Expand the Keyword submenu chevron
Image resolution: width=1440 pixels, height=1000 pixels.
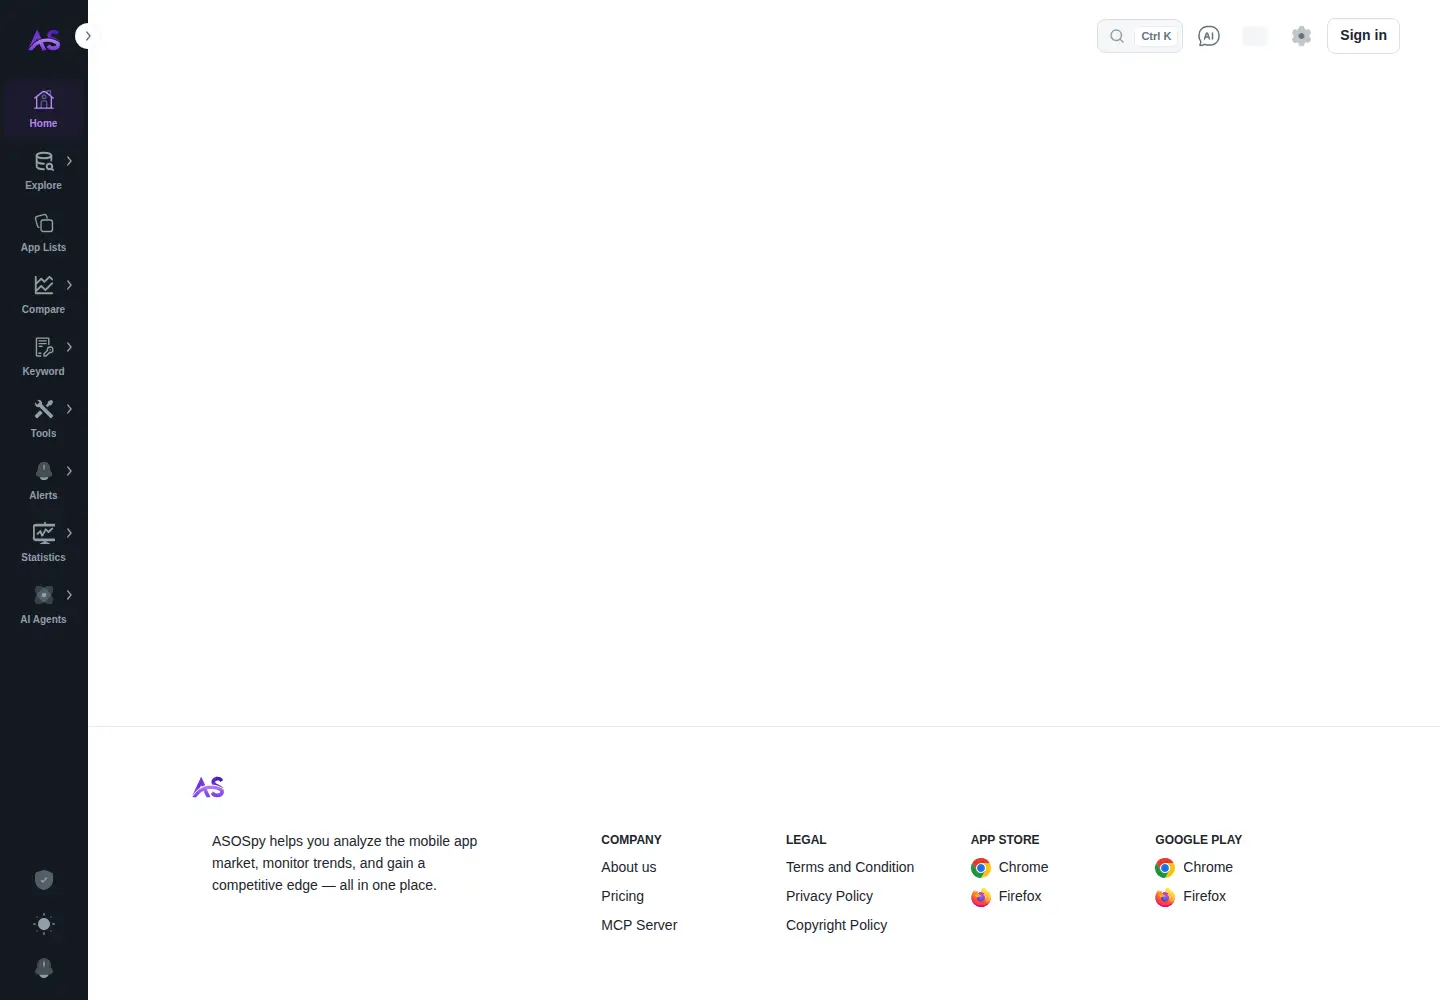pos(69,347)
